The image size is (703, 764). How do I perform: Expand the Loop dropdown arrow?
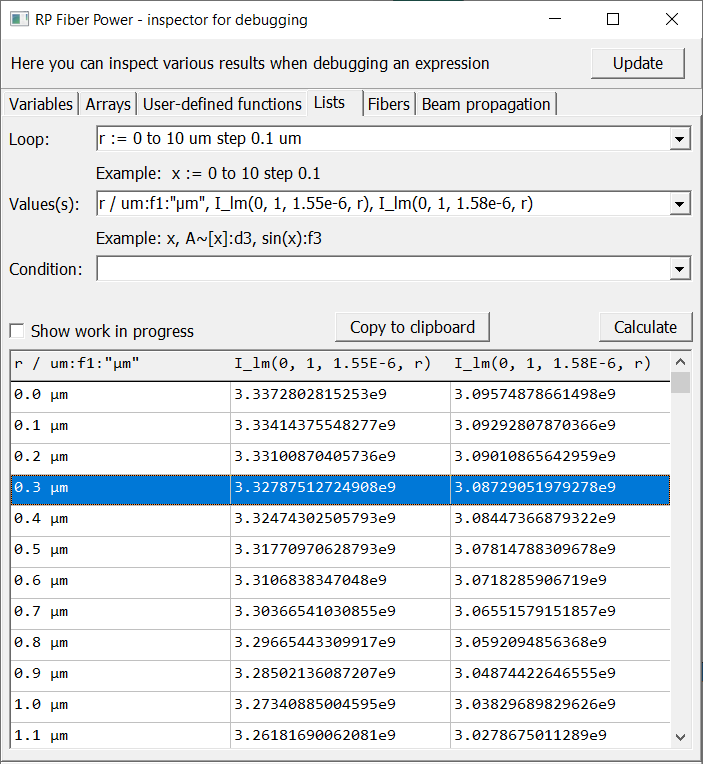pyautogui.click(x=680, y=139)
